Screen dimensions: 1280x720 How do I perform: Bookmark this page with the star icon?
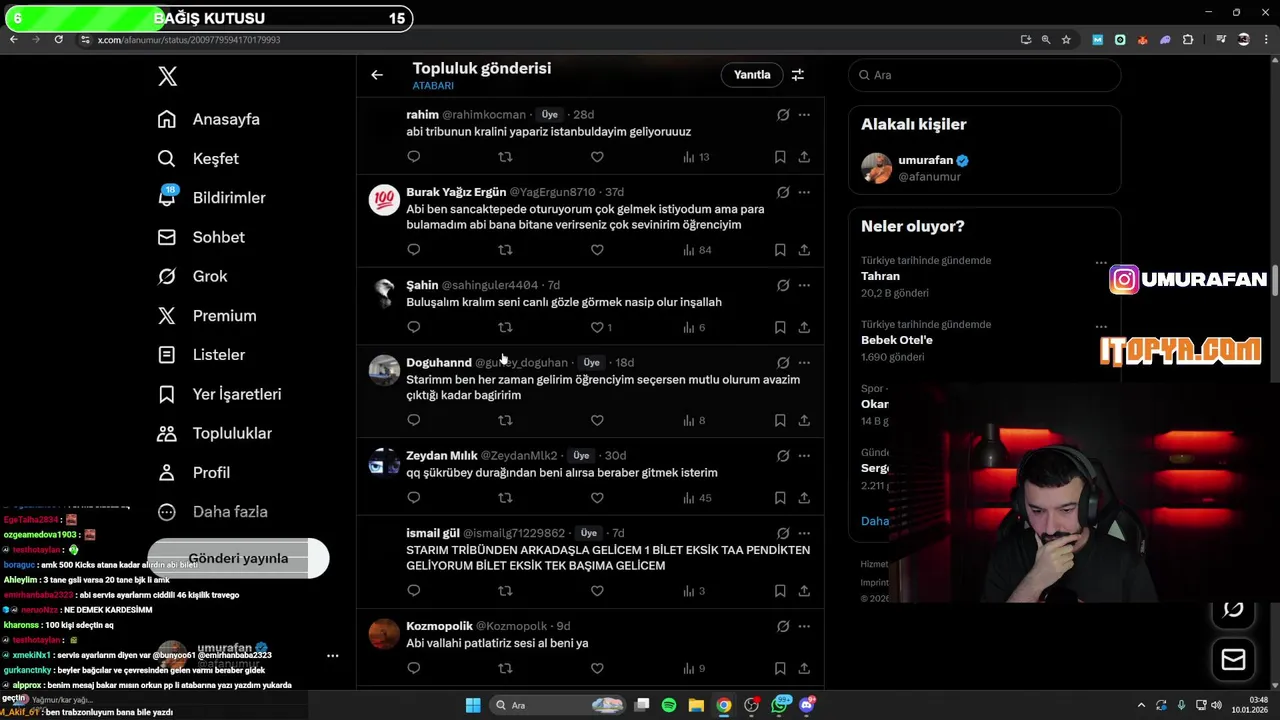[1066, 40]
